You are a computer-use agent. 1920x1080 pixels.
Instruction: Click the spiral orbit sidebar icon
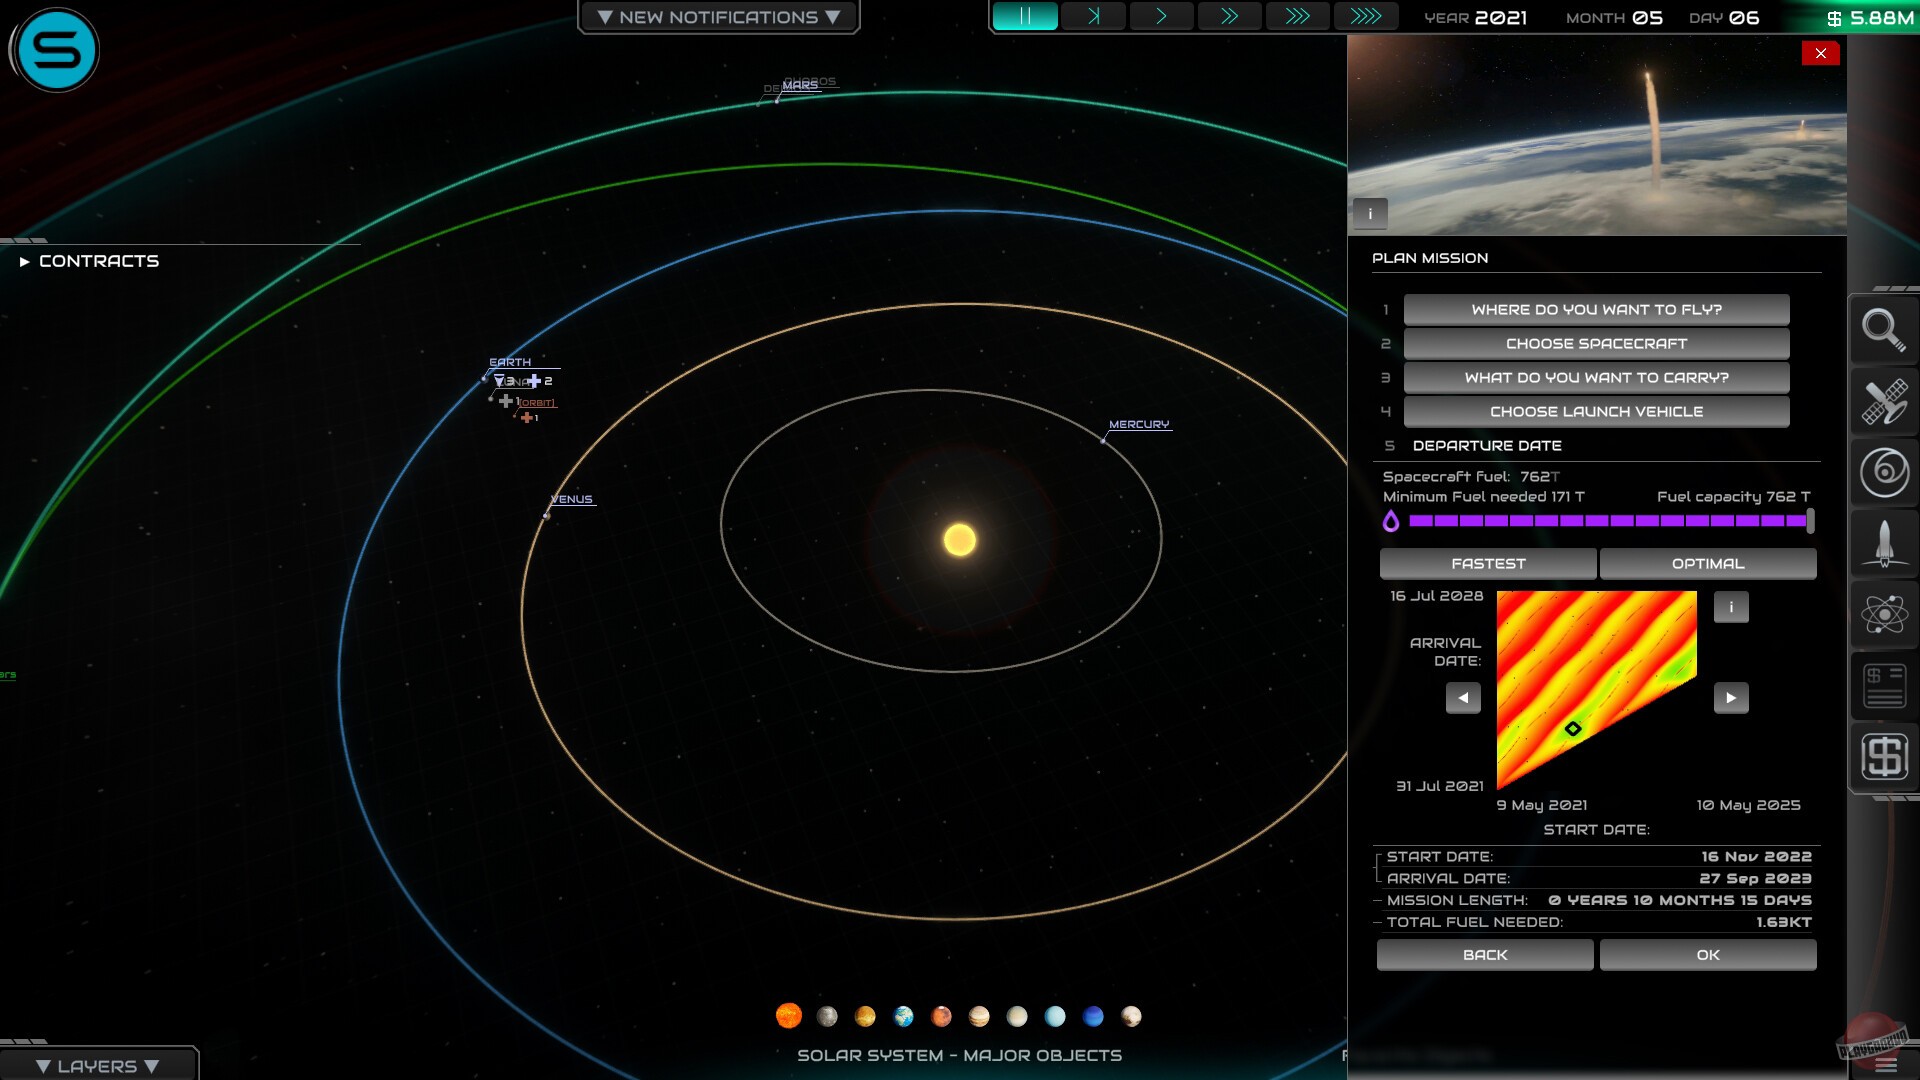tap(1884, 472)
